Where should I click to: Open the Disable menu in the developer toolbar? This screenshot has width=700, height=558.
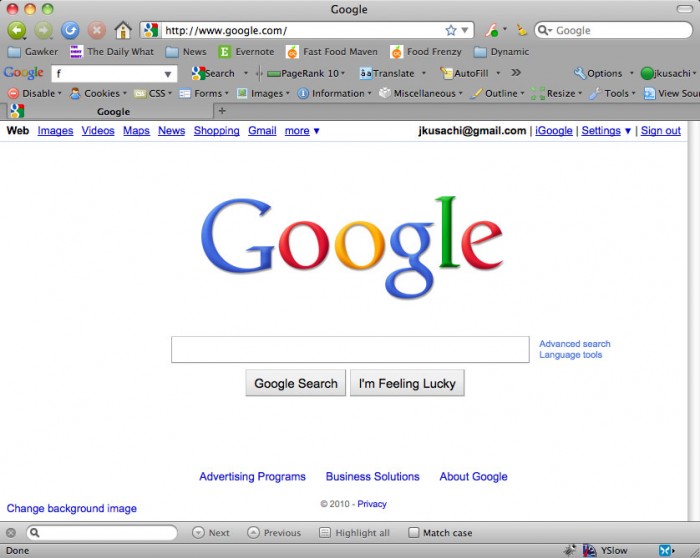point(34,93)
